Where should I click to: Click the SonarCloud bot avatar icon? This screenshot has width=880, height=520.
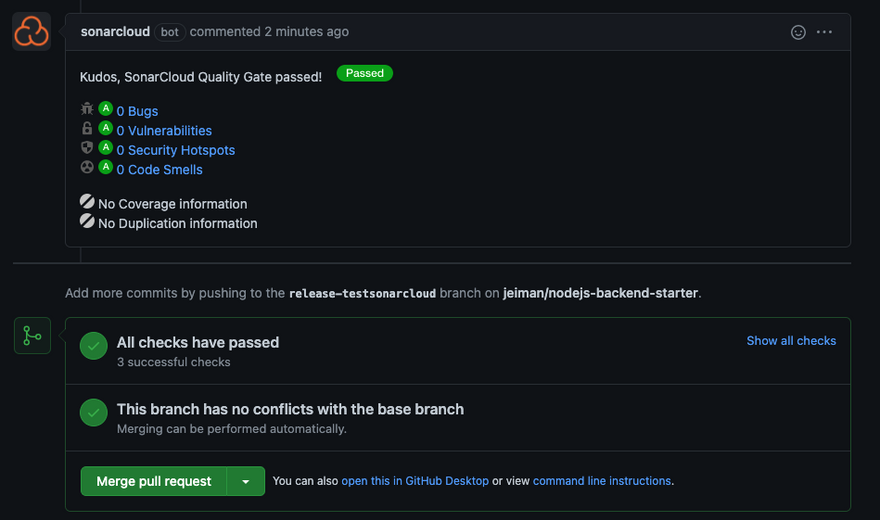[32, 31]
